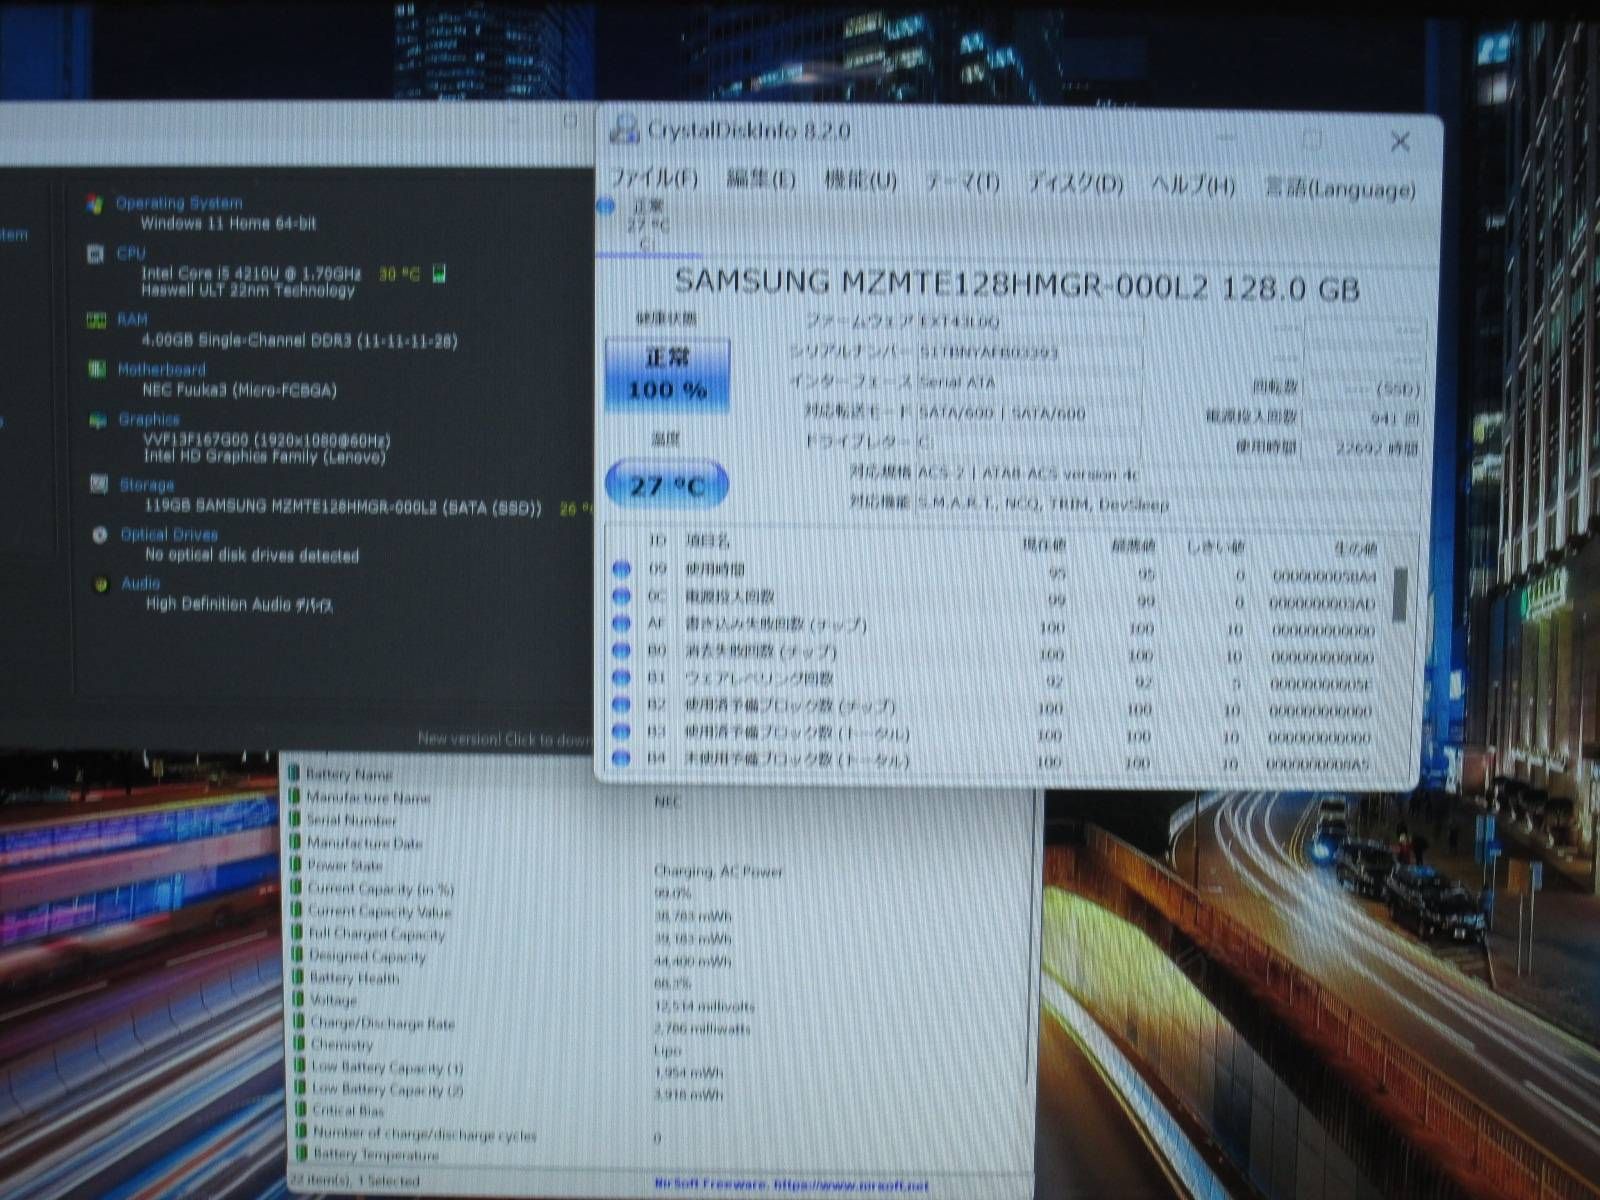Click the 項目名 column header

click(707, 541)
